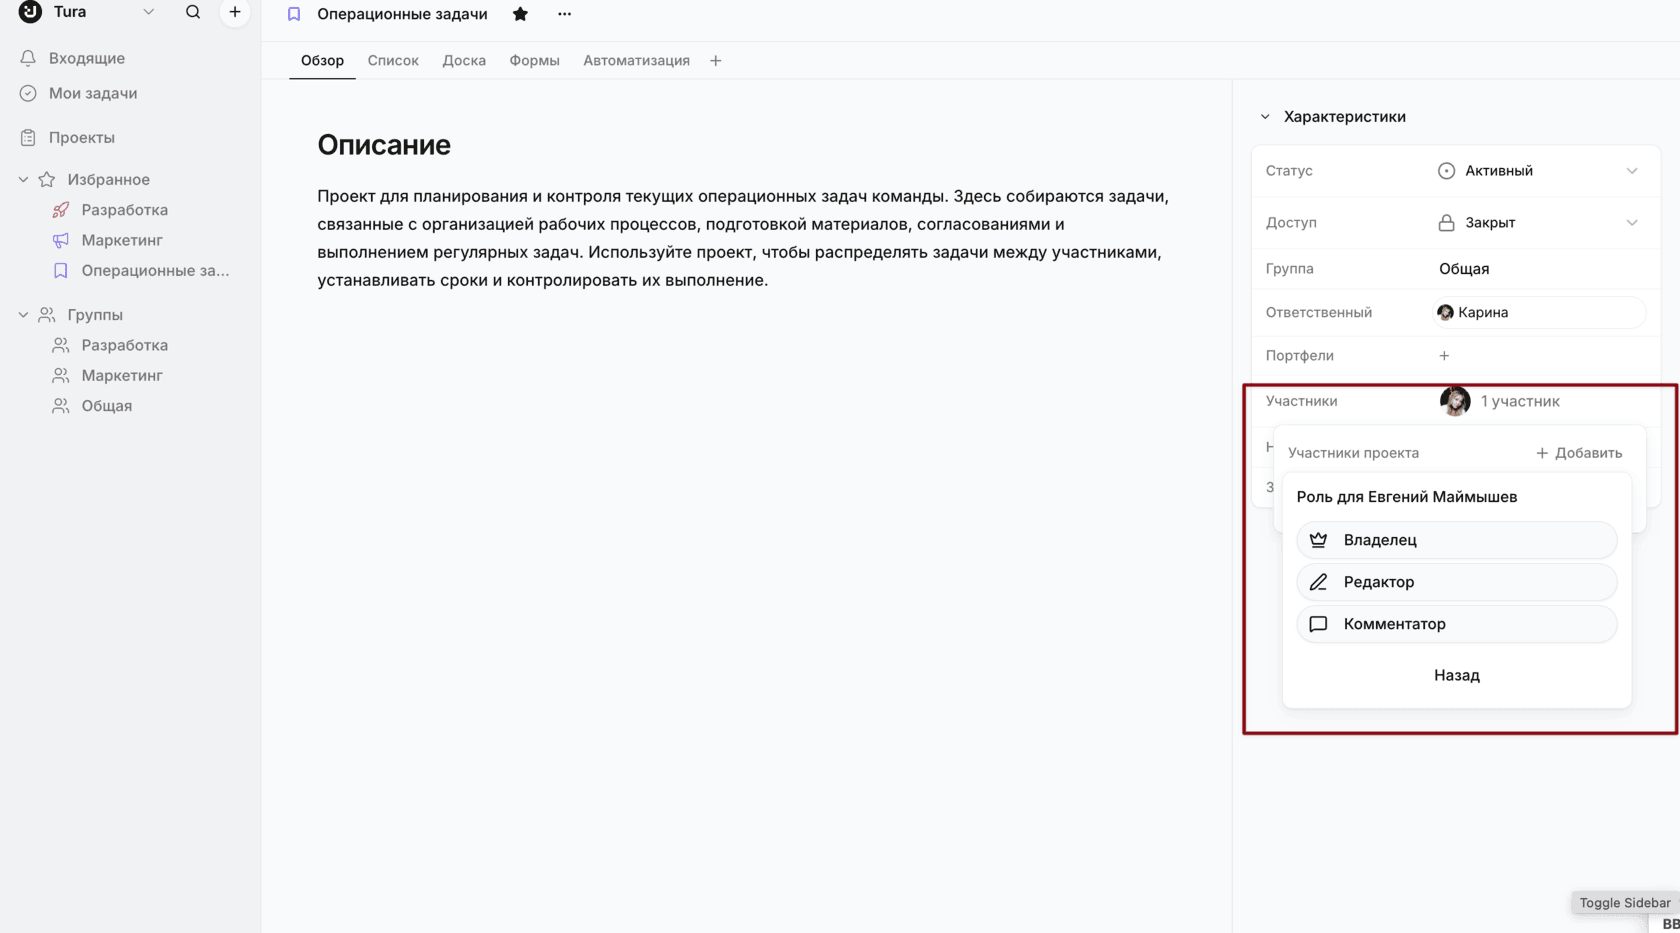Click the megaphone icon for Маркетинг favorite

pyautogui.click(x=61, y=240)
